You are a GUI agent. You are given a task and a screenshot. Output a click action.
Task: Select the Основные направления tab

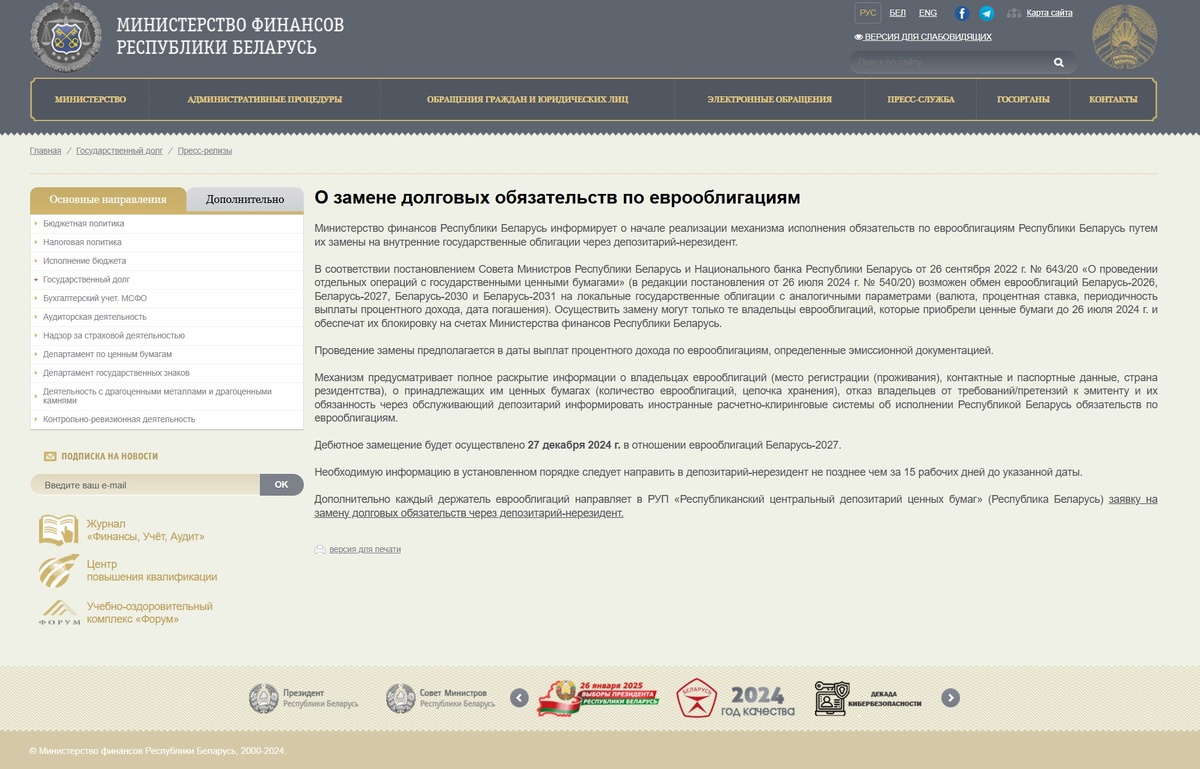[x=108, y=199]
